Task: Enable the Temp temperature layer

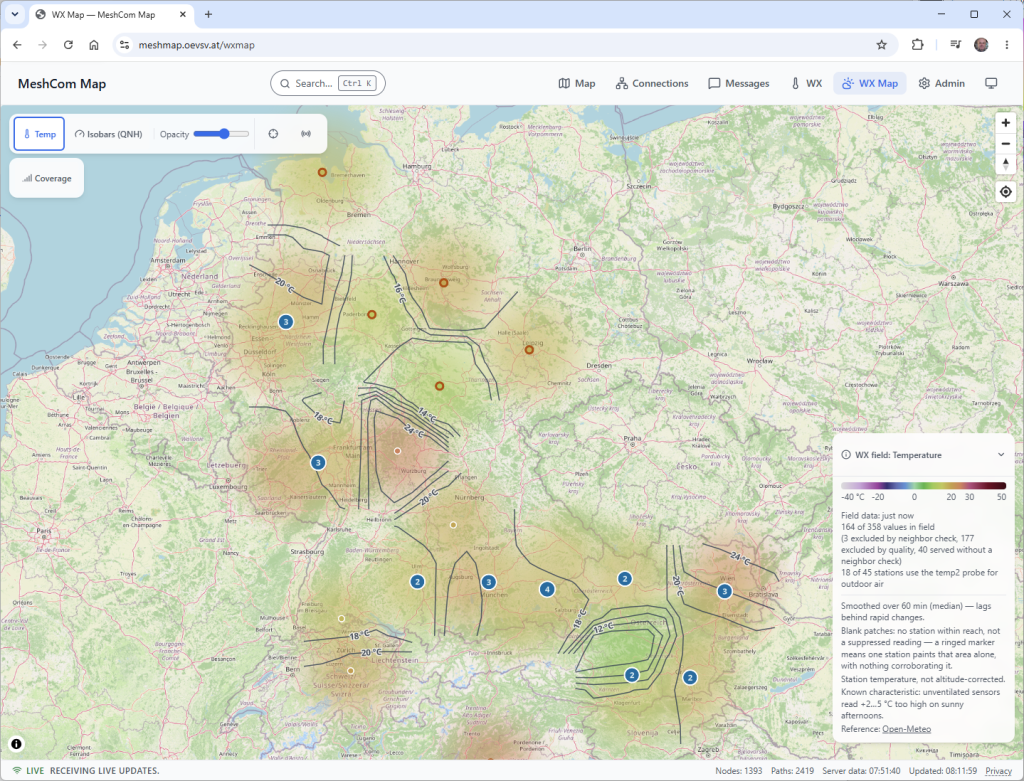Action: click(39, 134)
